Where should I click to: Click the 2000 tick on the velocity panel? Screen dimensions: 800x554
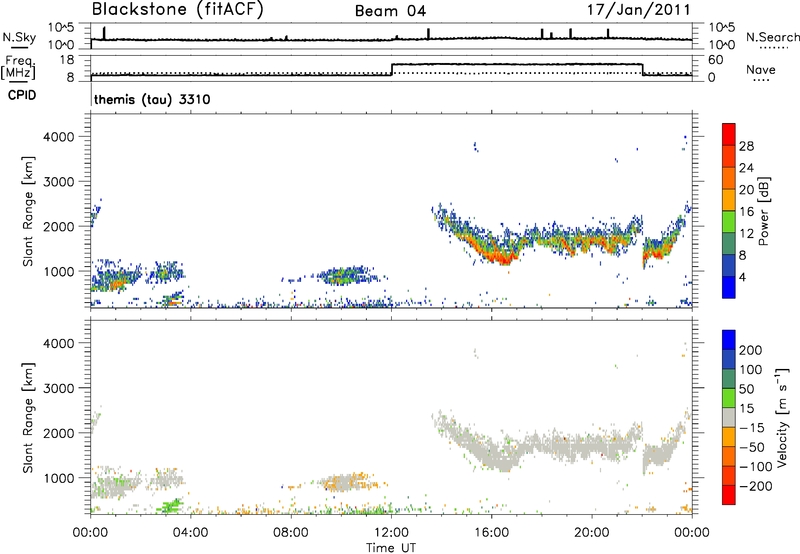(58, 433)
